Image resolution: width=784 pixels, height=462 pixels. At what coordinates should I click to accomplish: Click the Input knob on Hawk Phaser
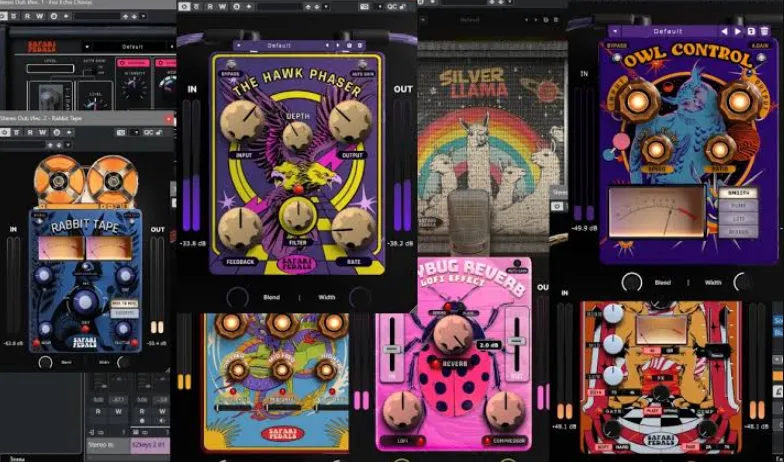click(242, 120)
